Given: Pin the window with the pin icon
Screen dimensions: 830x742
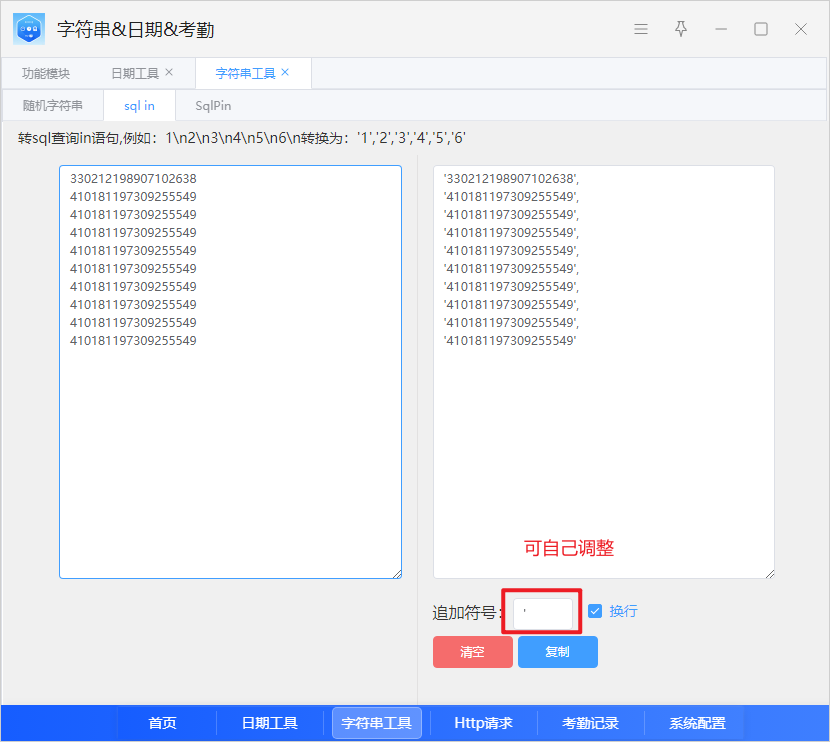Looking at the screenshot, I should click(681, 29).
